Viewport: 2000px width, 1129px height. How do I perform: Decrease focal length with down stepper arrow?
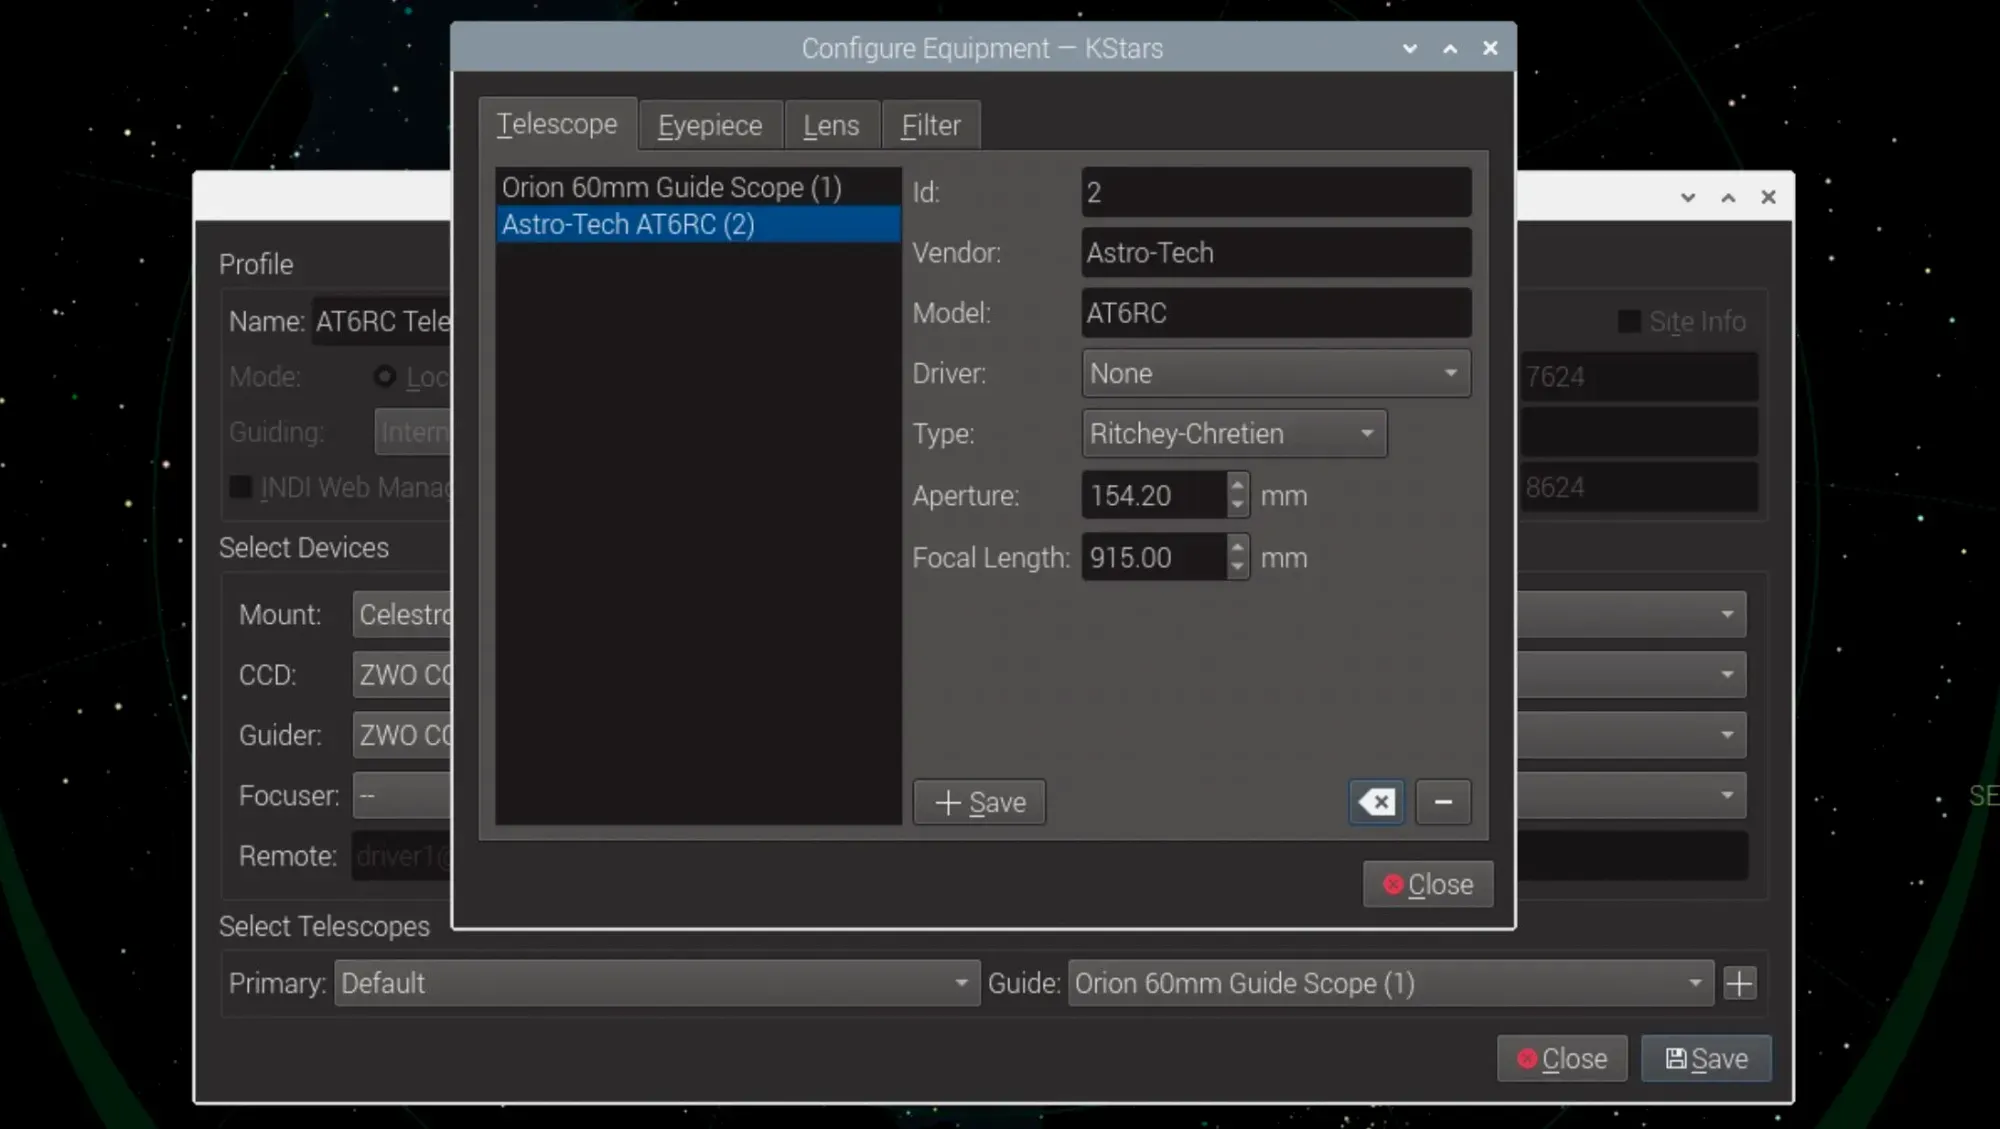tap(1237, 567)
